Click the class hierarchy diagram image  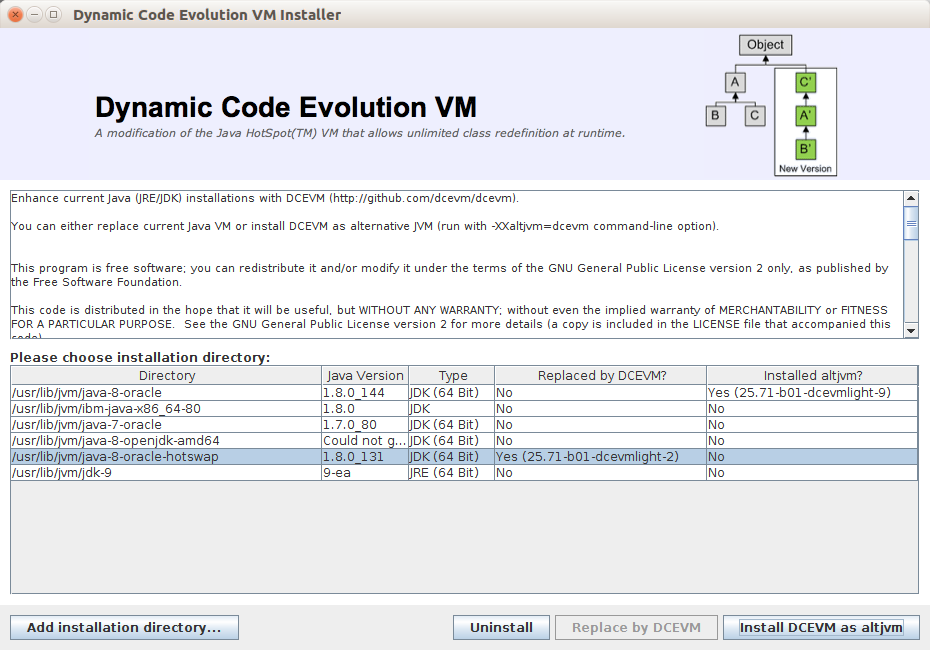point(770,105)
